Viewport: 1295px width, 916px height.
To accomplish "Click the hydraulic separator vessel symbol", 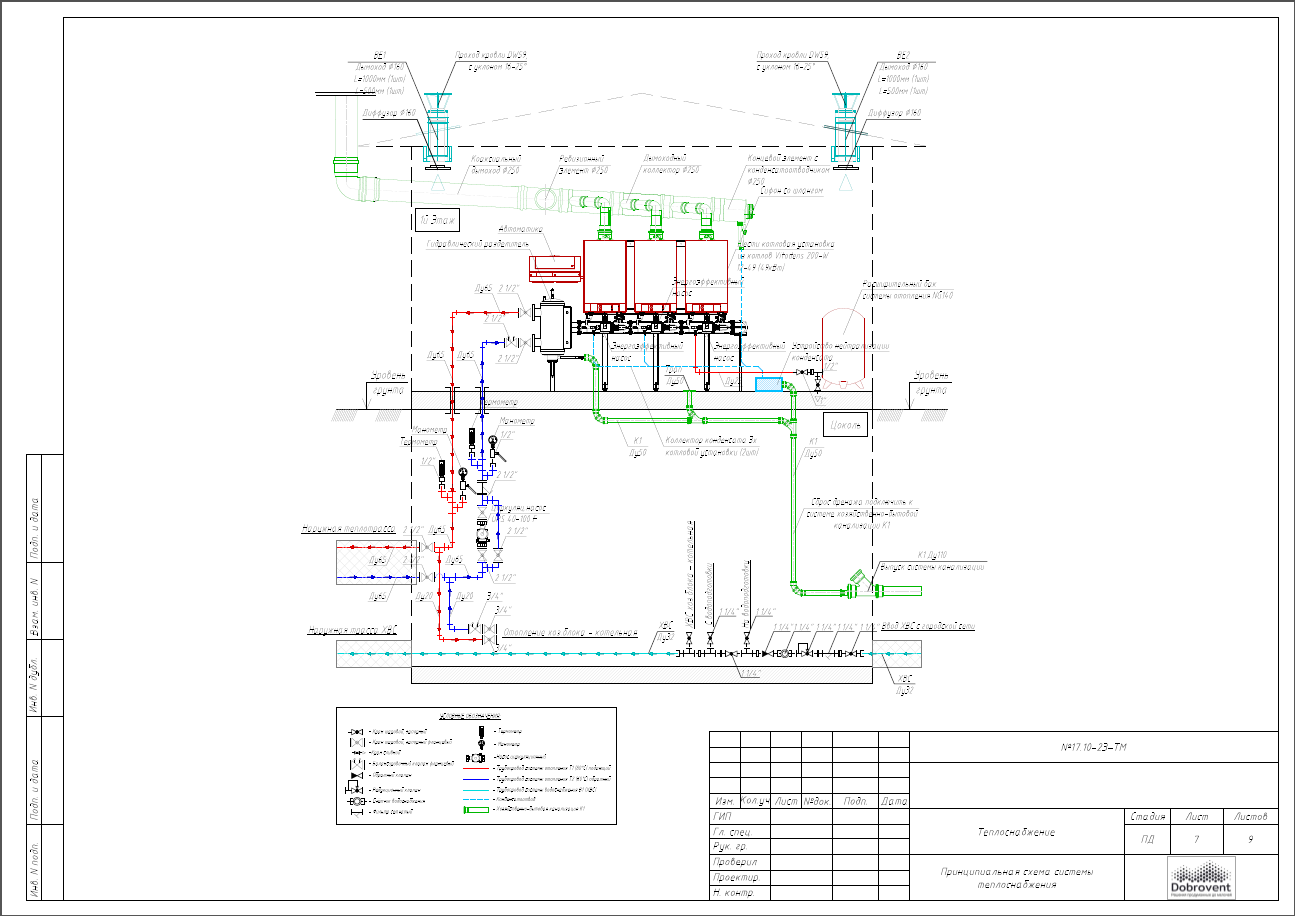I will [551, 325].
